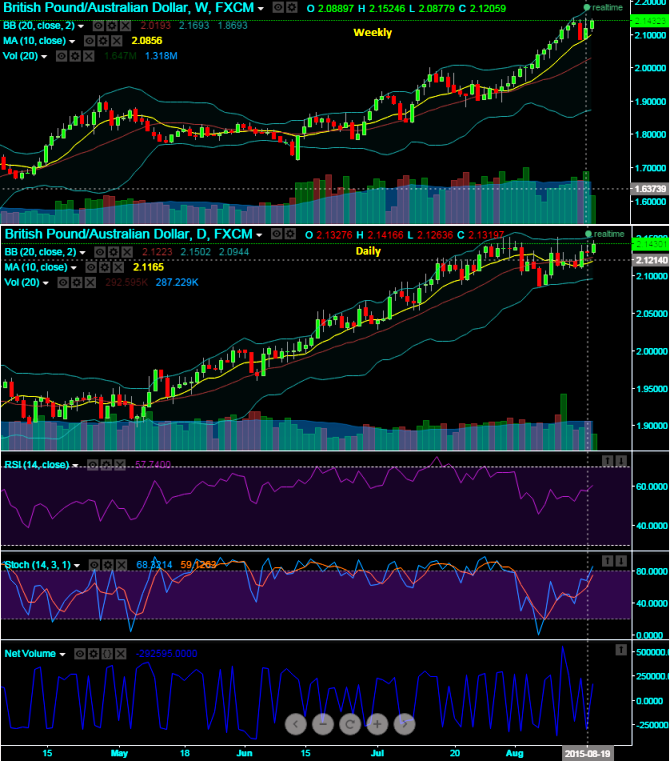This screenshot has height=761, width=670.
Task: Remove the daily MA (10, close) indicator
Action: click(118, 267)
